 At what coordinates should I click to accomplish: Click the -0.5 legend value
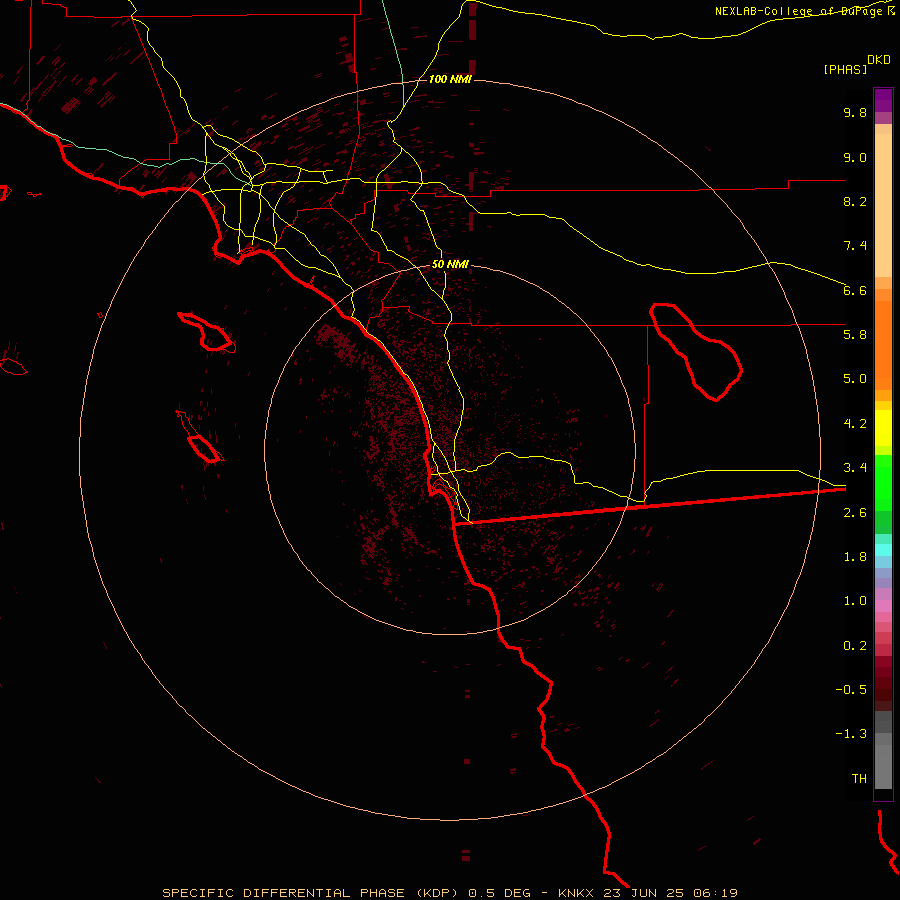[851, 690]
